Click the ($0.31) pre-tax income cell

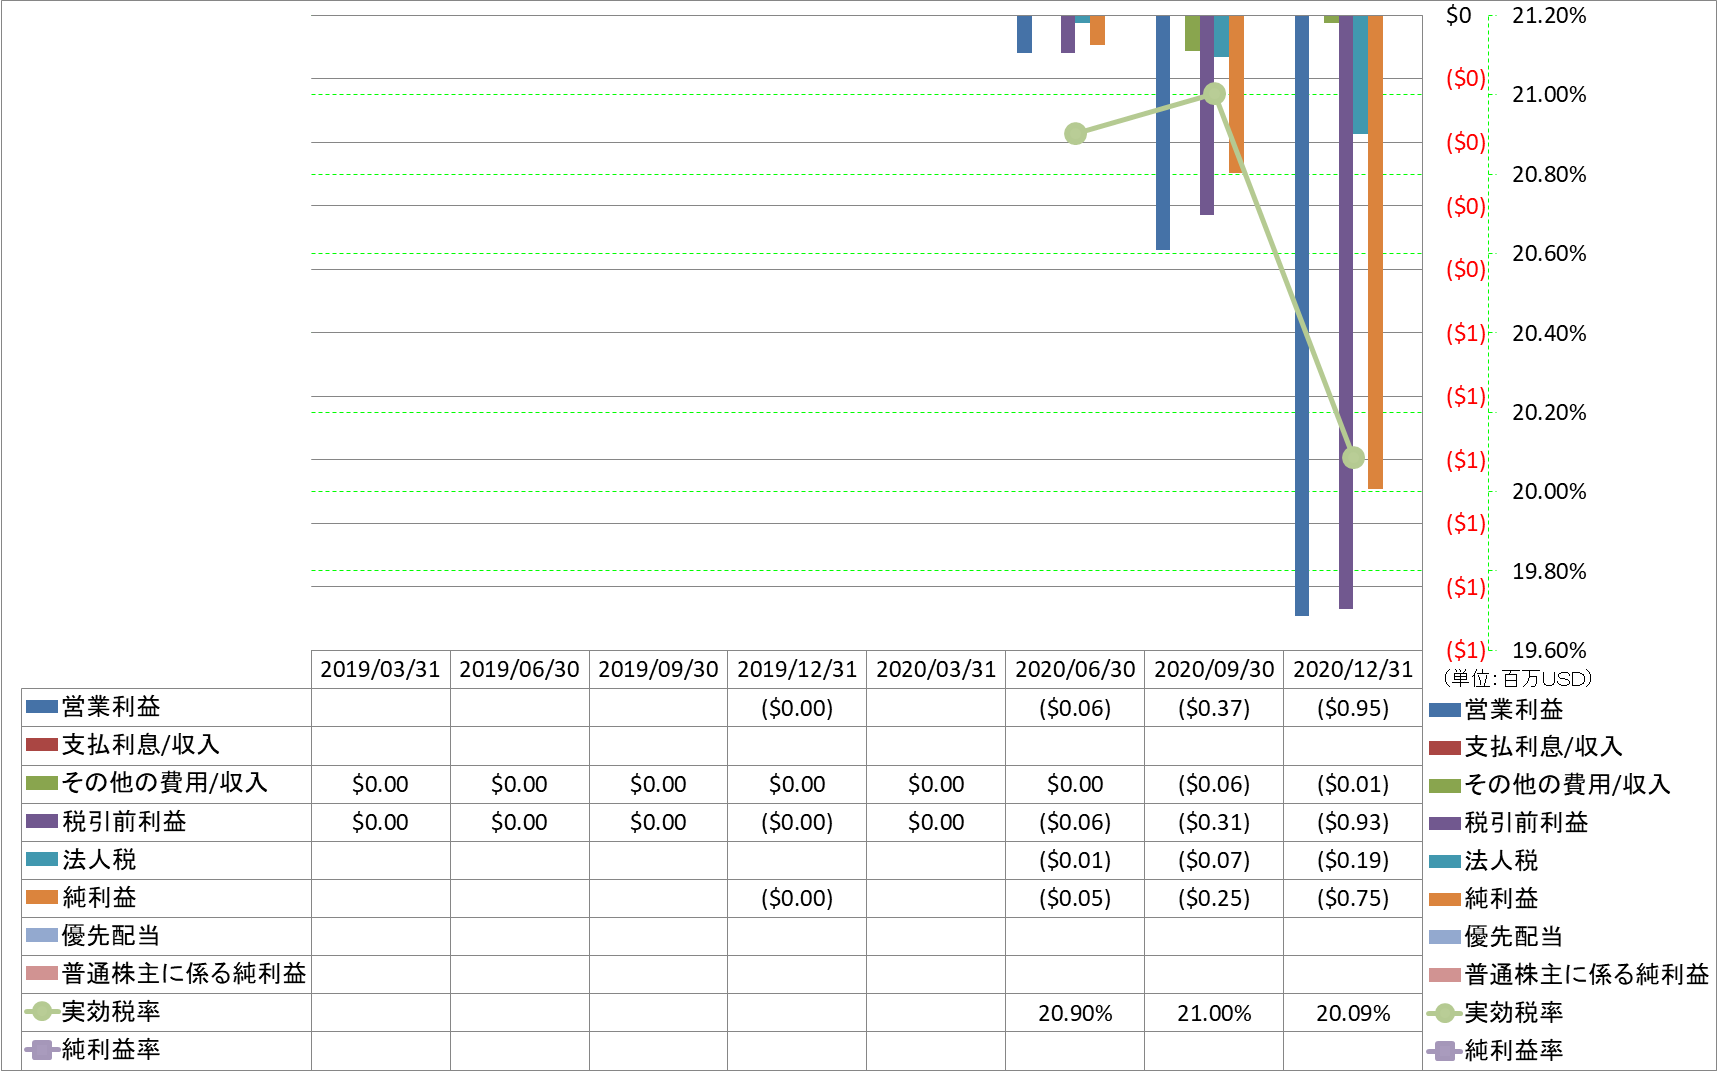tap(1214, 822)
